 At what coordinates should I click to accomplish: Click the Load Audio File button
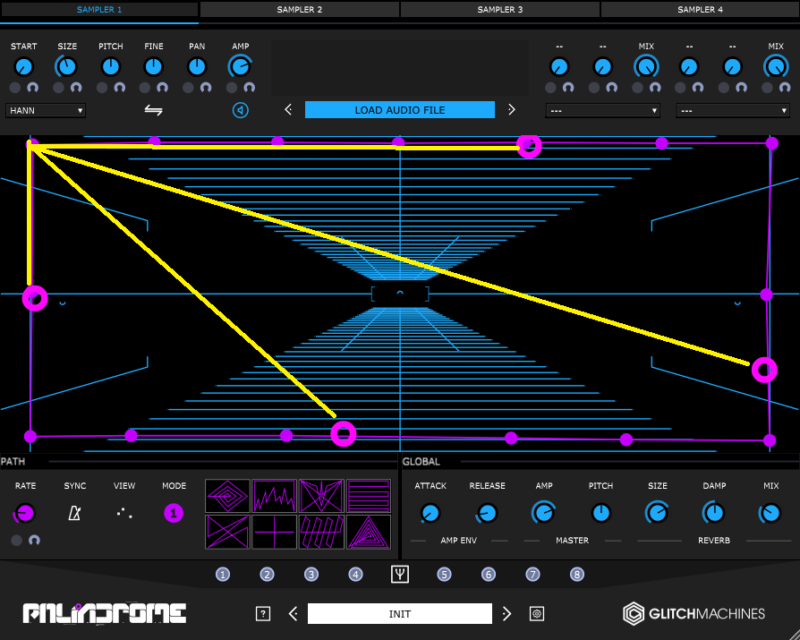[x=399, y=110]
